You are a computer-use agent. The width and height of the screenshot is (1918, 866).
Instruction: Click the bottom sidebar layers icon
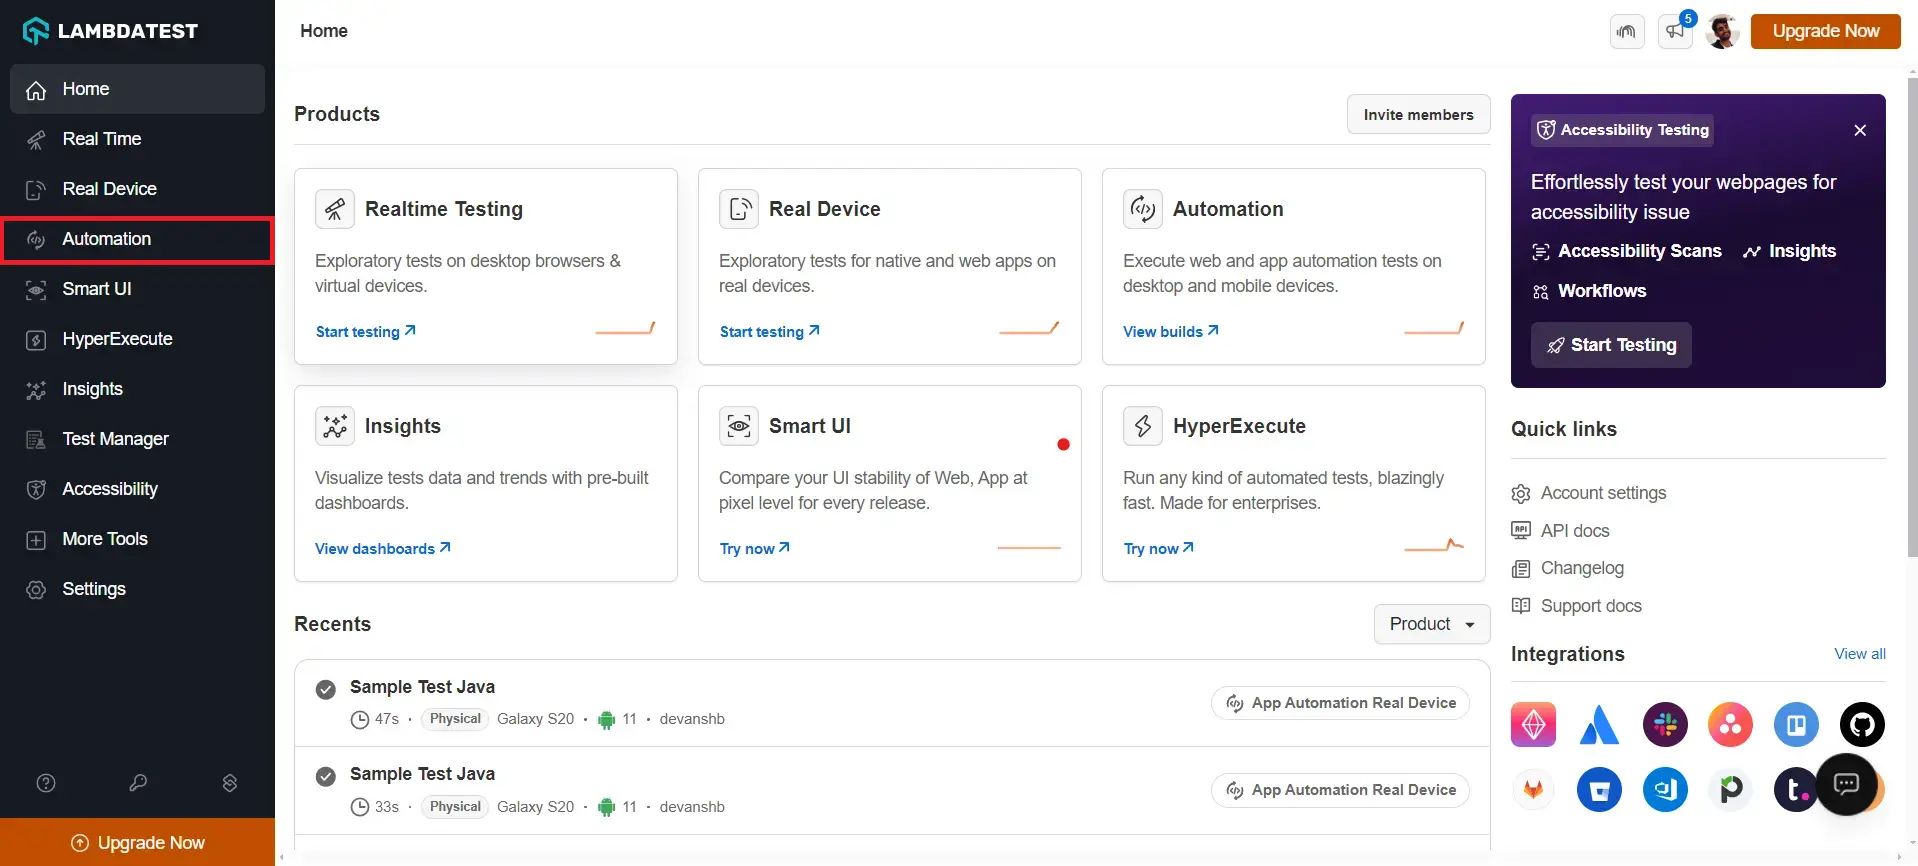tap(230, 783)
